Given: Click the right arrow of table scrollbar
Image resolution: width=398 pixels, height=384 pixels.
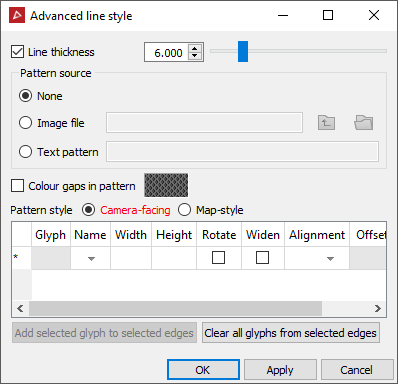Looking at the screenshot, I should 378,308.
